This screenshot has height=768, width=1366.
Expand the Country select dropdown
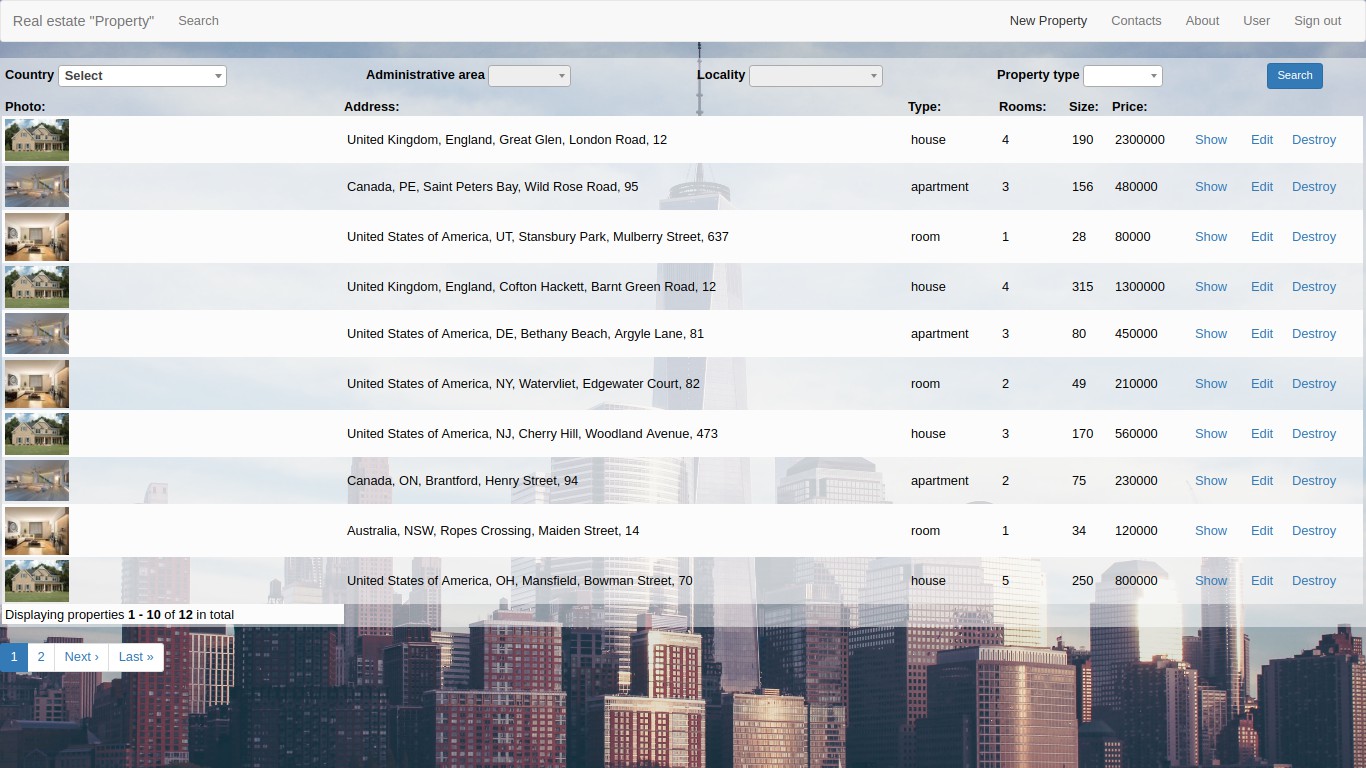tap(143, 76)
